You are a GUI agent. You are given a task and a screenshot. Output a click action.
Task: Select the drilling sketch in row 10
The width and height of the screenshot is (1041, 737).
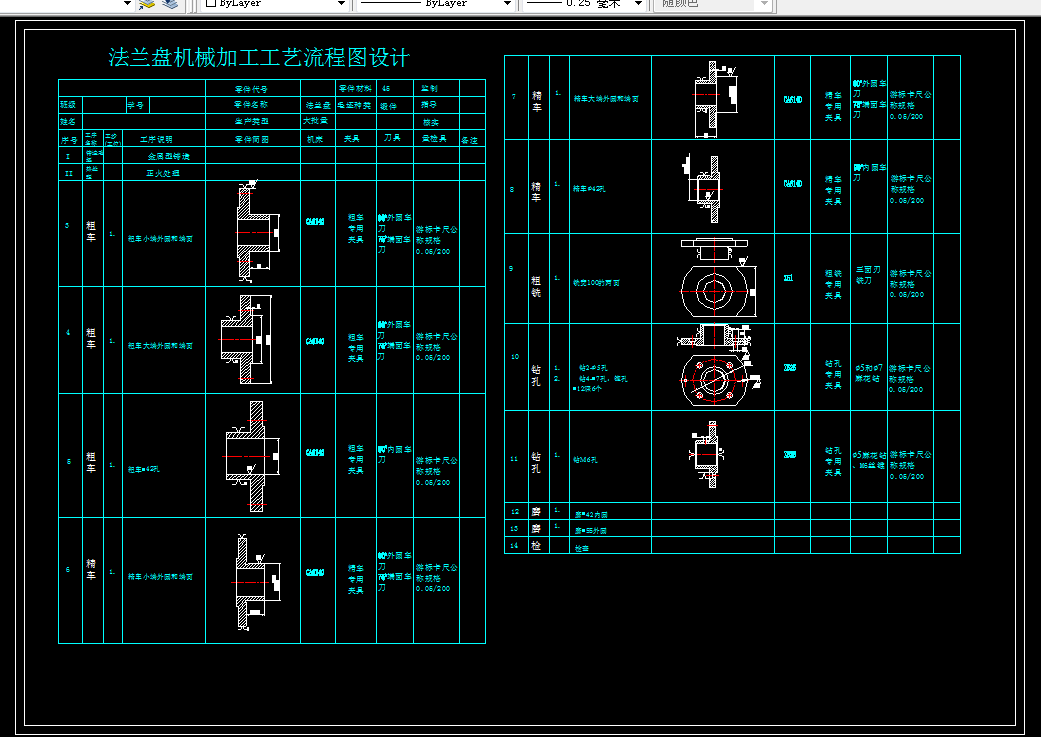click(718, 366)
